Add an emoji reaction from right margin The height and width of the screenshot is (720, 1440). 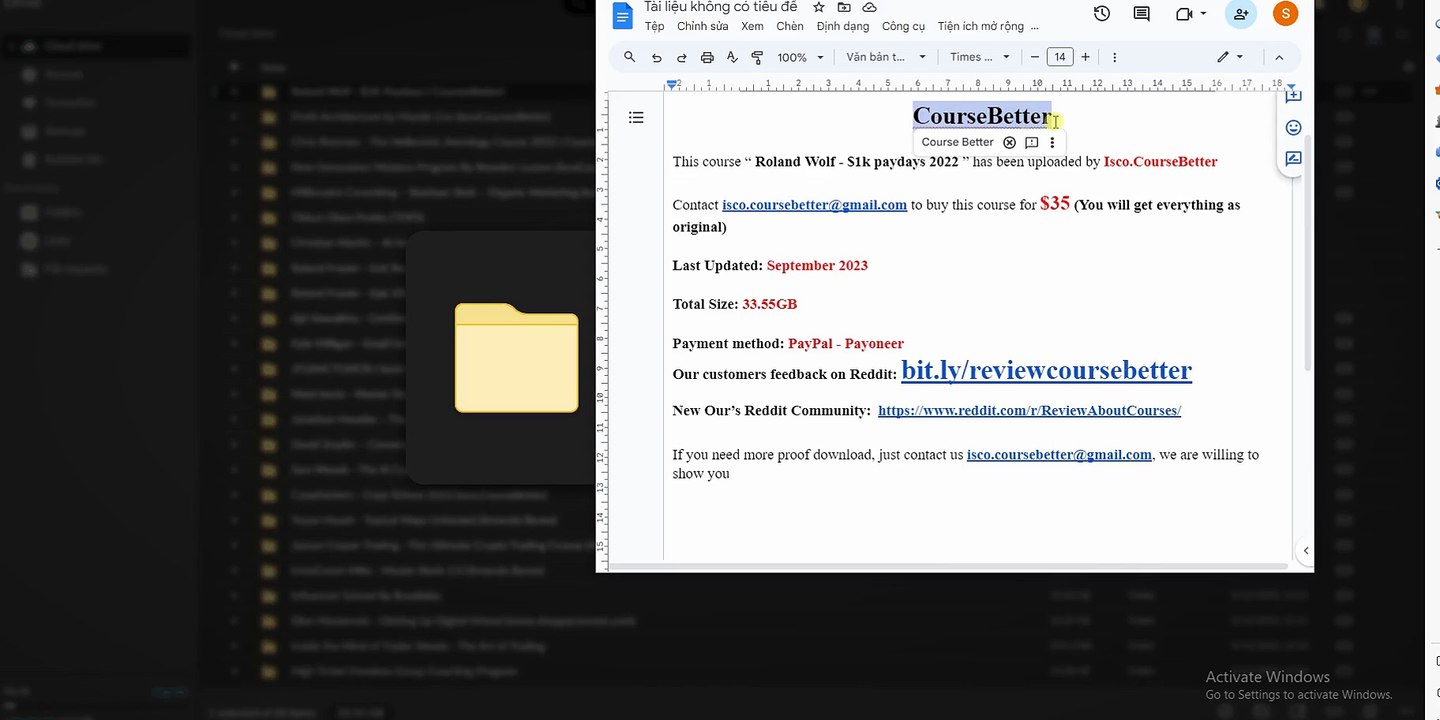1293,127
